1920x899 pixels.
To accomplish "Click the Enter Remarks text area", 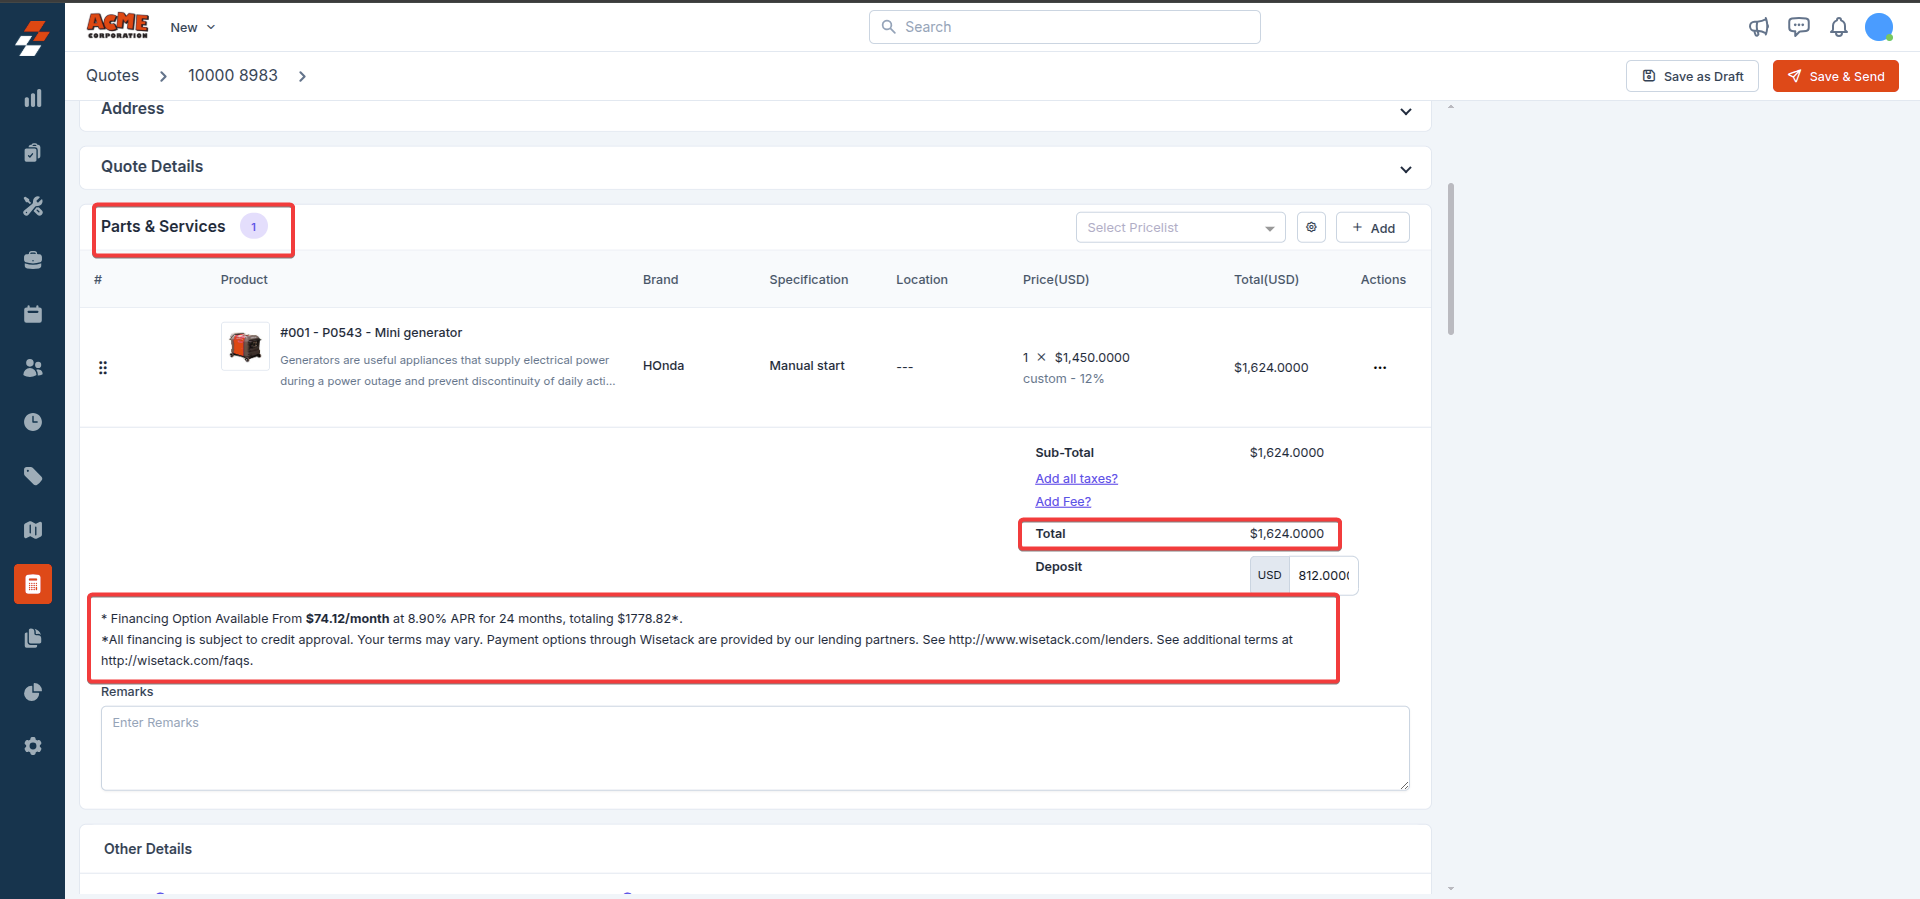I will [x=755, y=748].
